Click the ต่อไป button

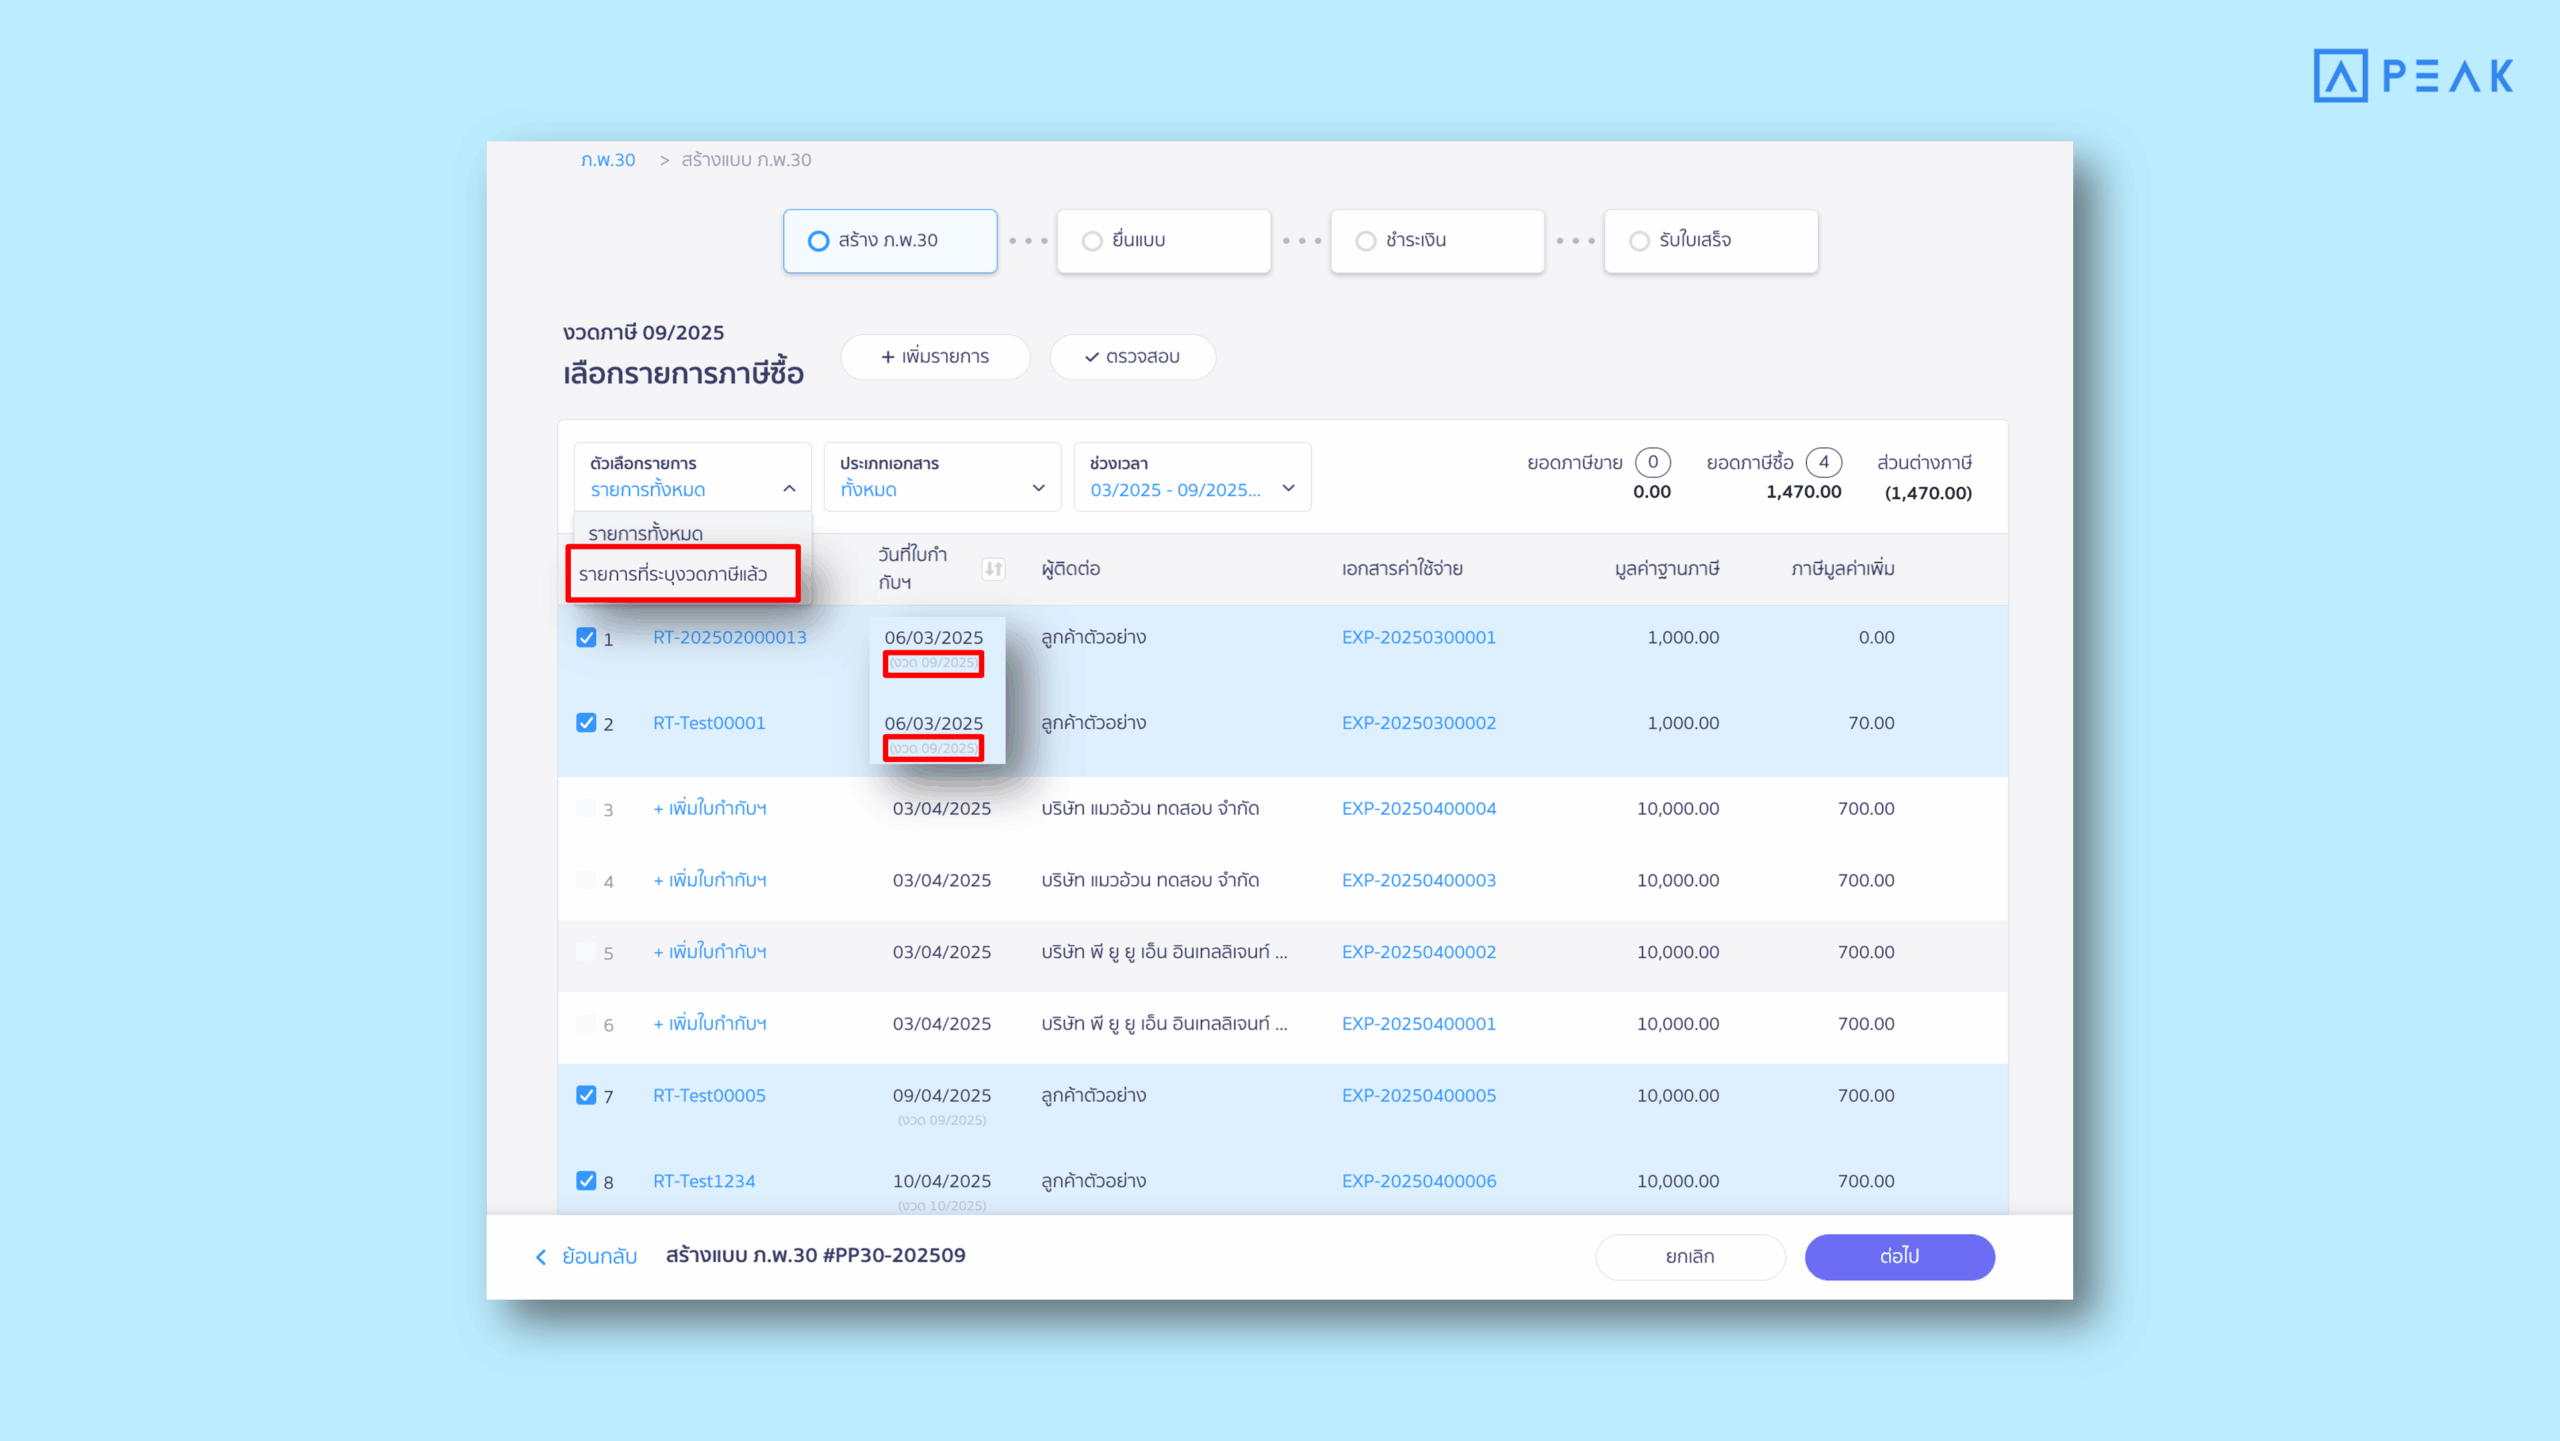[x=1898, y=1257]
